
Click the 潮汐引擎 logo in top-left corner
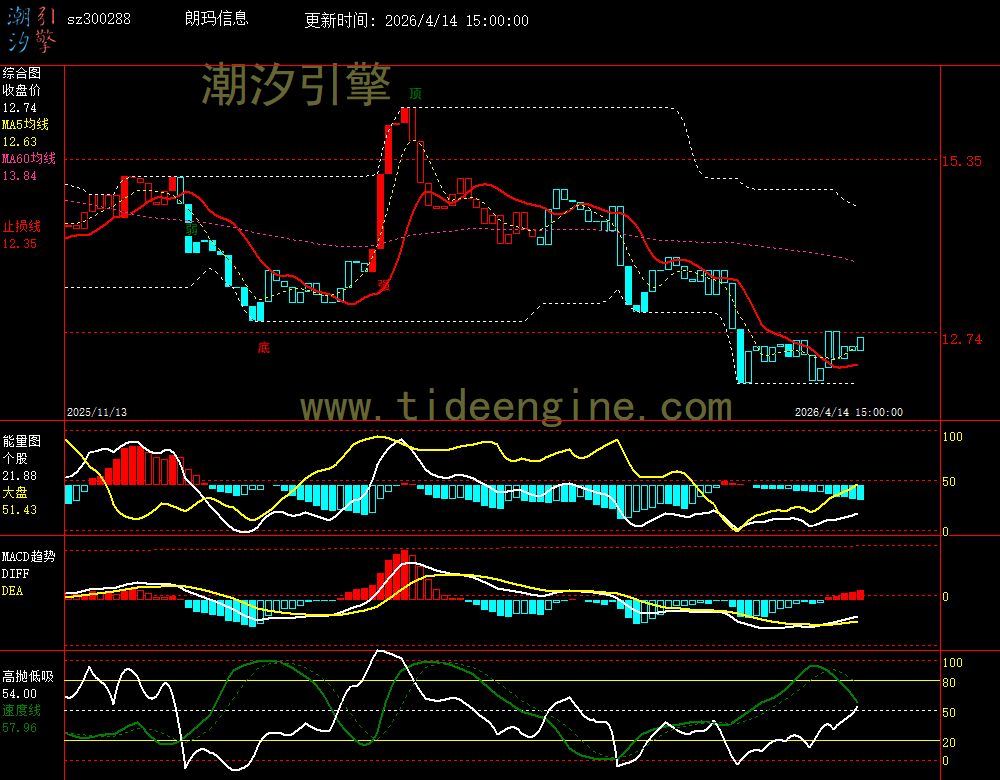[31, 28]
